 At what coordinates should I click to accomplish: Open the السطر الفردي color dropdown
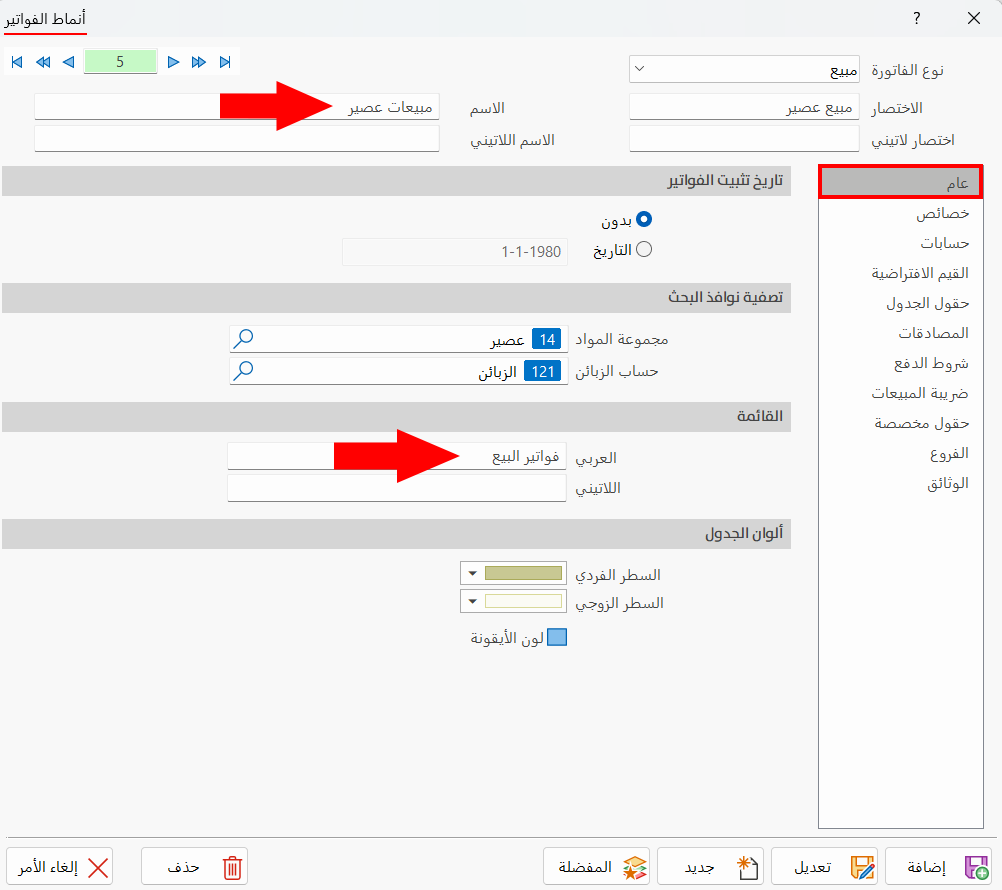pos(470,572)
